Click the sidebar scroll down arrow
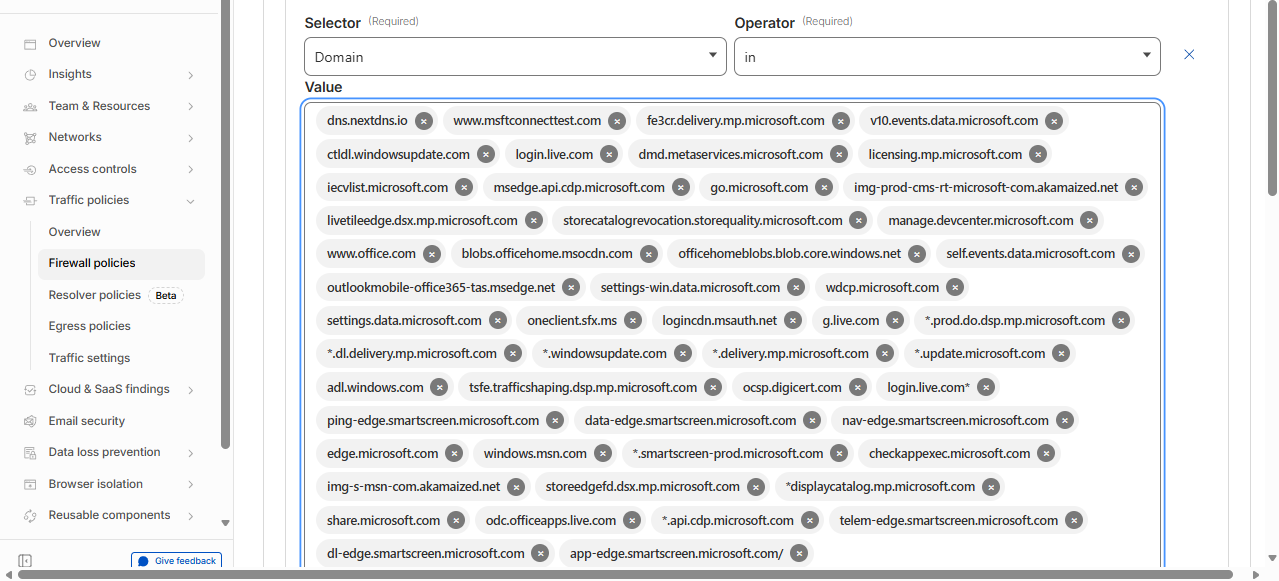This screenshot has height=581, width=1279. click(x=225, y=523)
